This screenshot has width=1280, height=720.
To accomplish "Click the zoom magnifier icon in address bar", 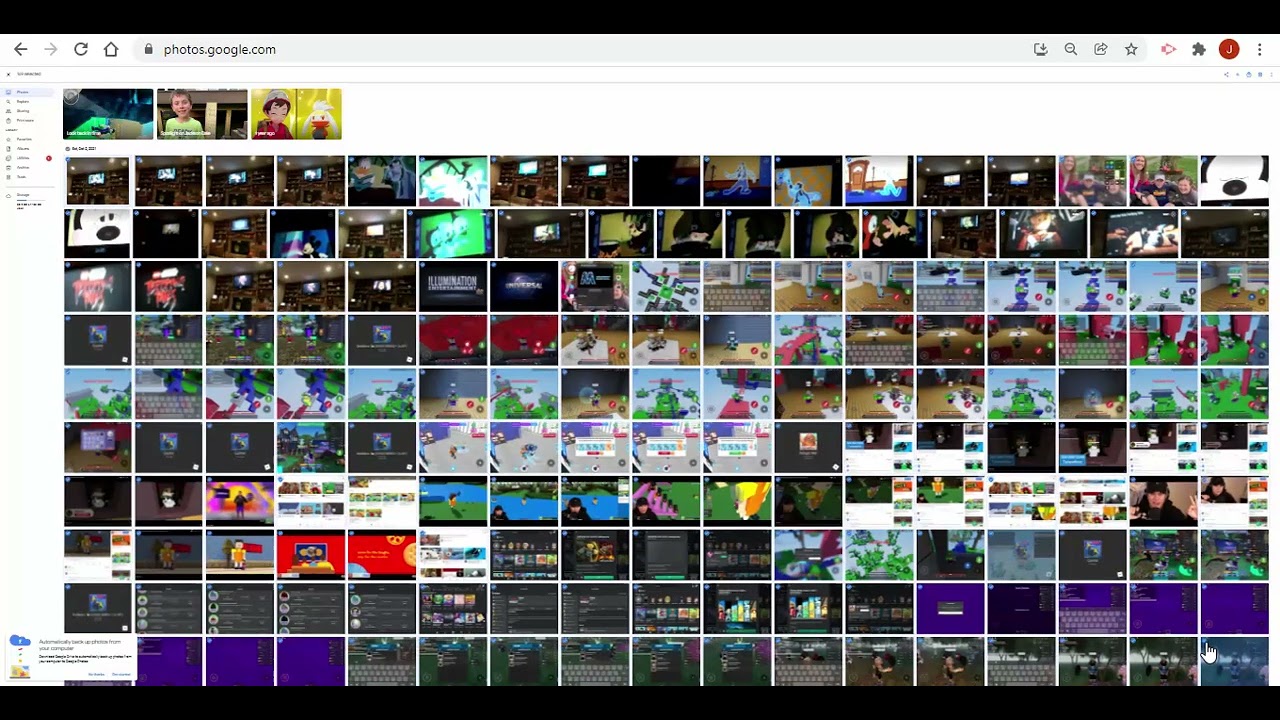I will pyautogui.click(x=1071, y=49).
